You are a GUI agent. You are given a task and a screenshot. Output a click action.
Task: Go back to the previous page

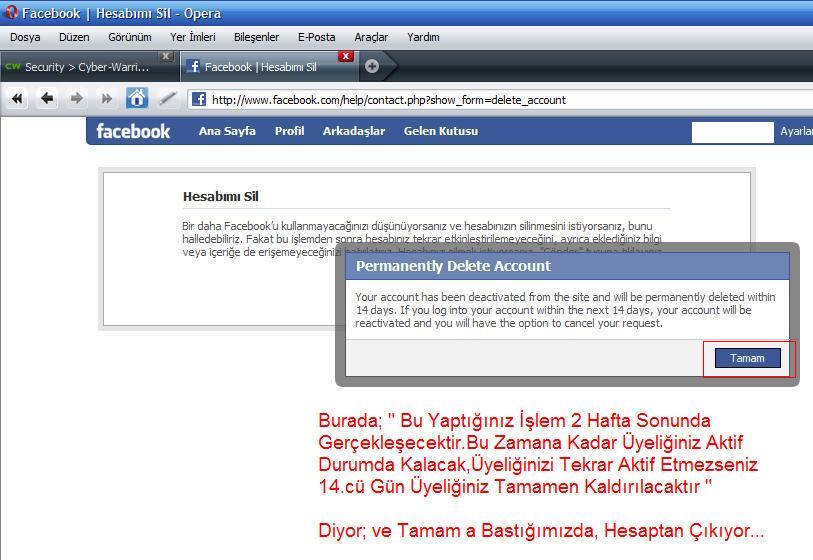[x=46, y=99]
